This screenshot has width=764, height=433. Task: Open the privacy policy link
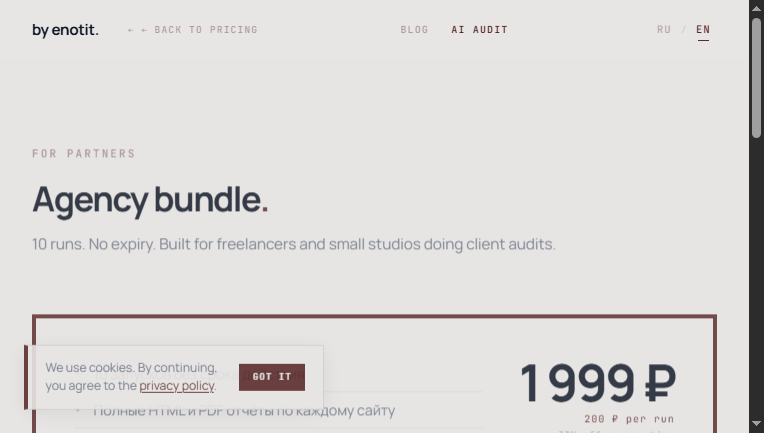[x=176, y=386]
